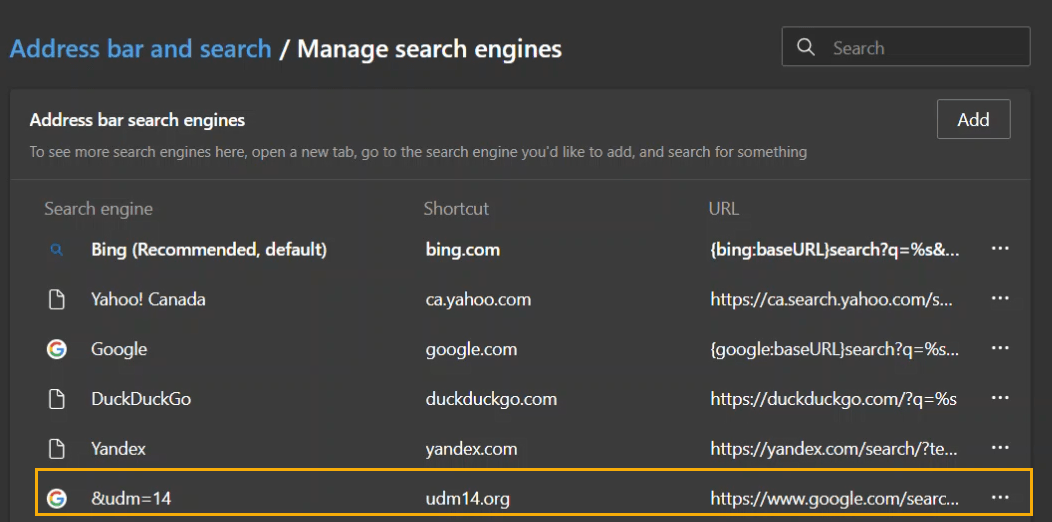Screen dimensions: 1052x522
Task: Click the Shortcut column header
Action: [x=456, y=209]
